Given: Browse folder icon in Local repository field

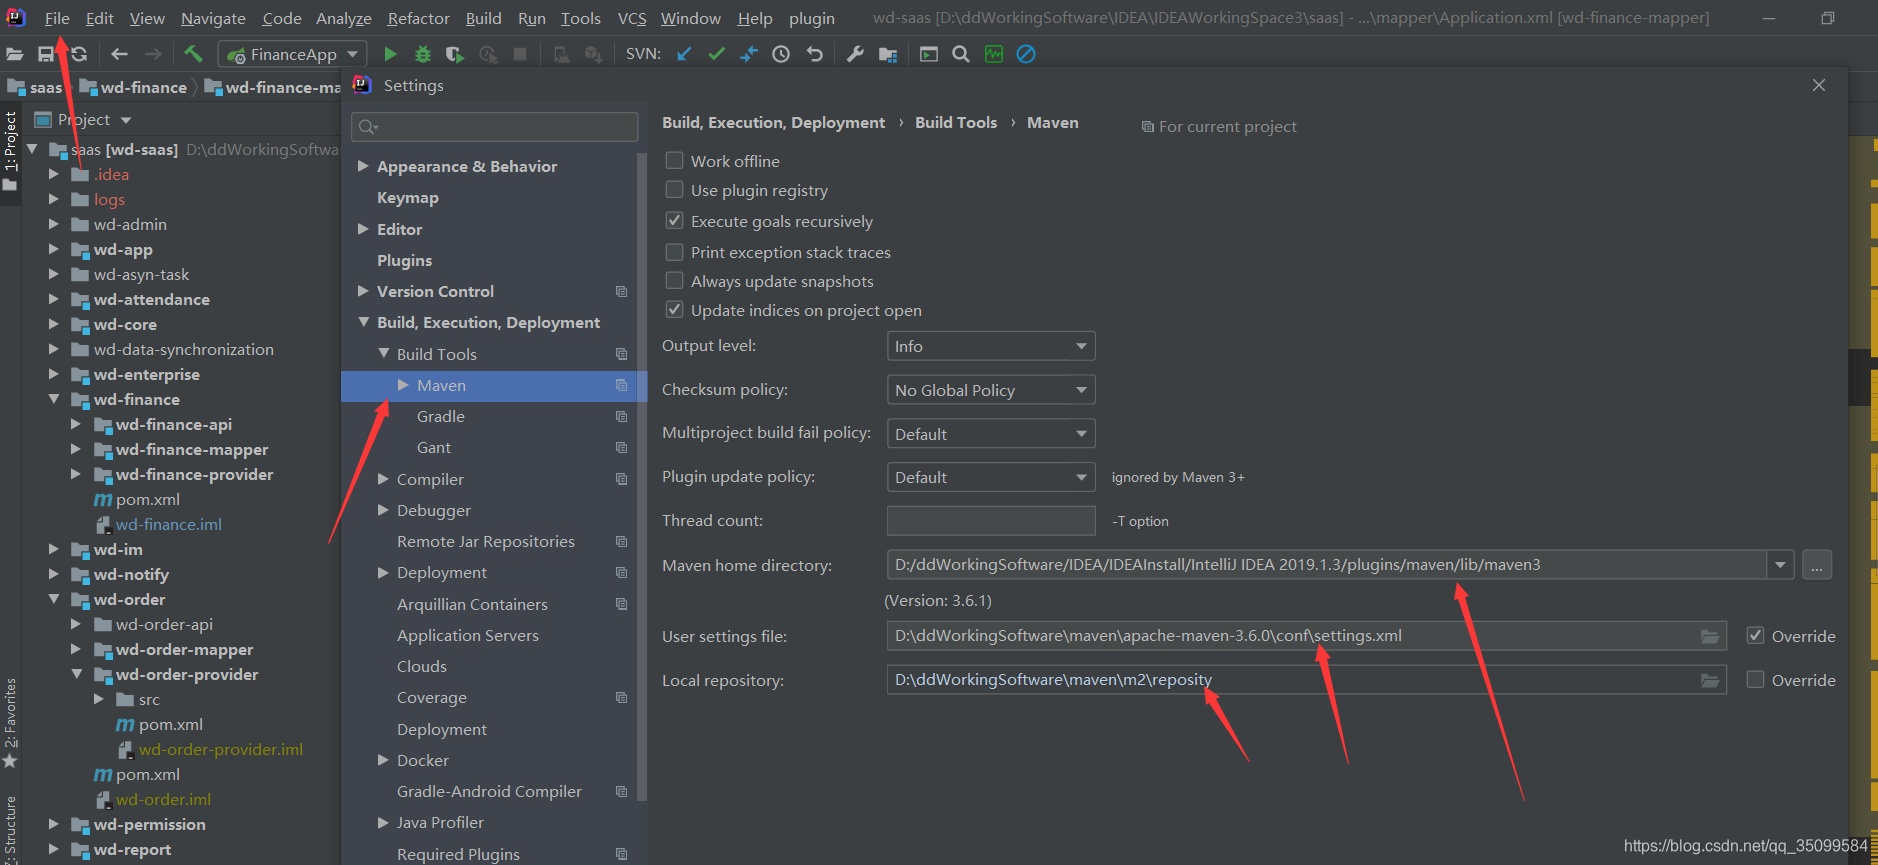Looking at the screenshot, I should point(1710,680).
